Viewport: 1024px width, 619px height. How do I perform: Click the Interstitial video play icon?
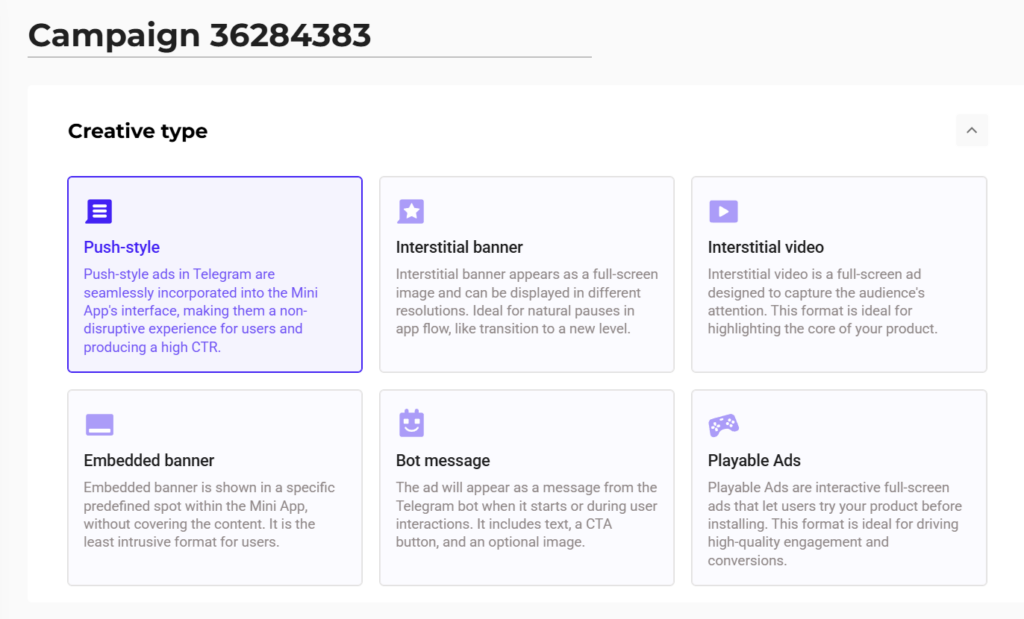(723, 211)
